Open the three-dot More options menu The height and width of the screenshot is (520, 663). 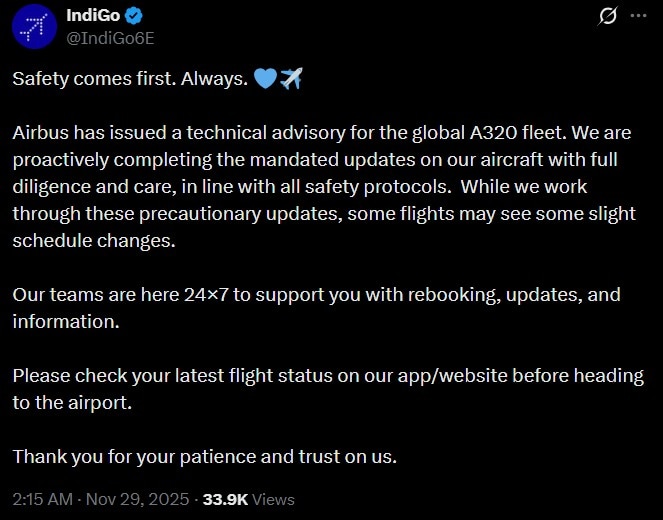click(x=636, y=16)
